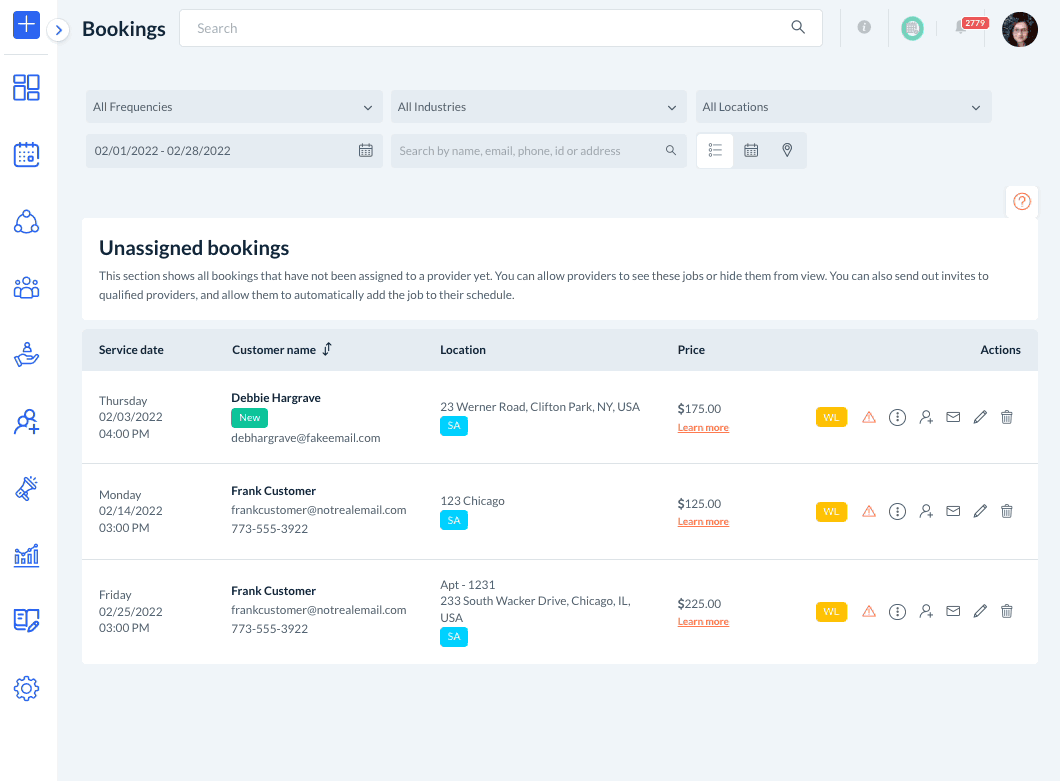Assign provider to Debbie Hargrave's booking
The image size is (1060, 781).
click(x=926, y=417)
